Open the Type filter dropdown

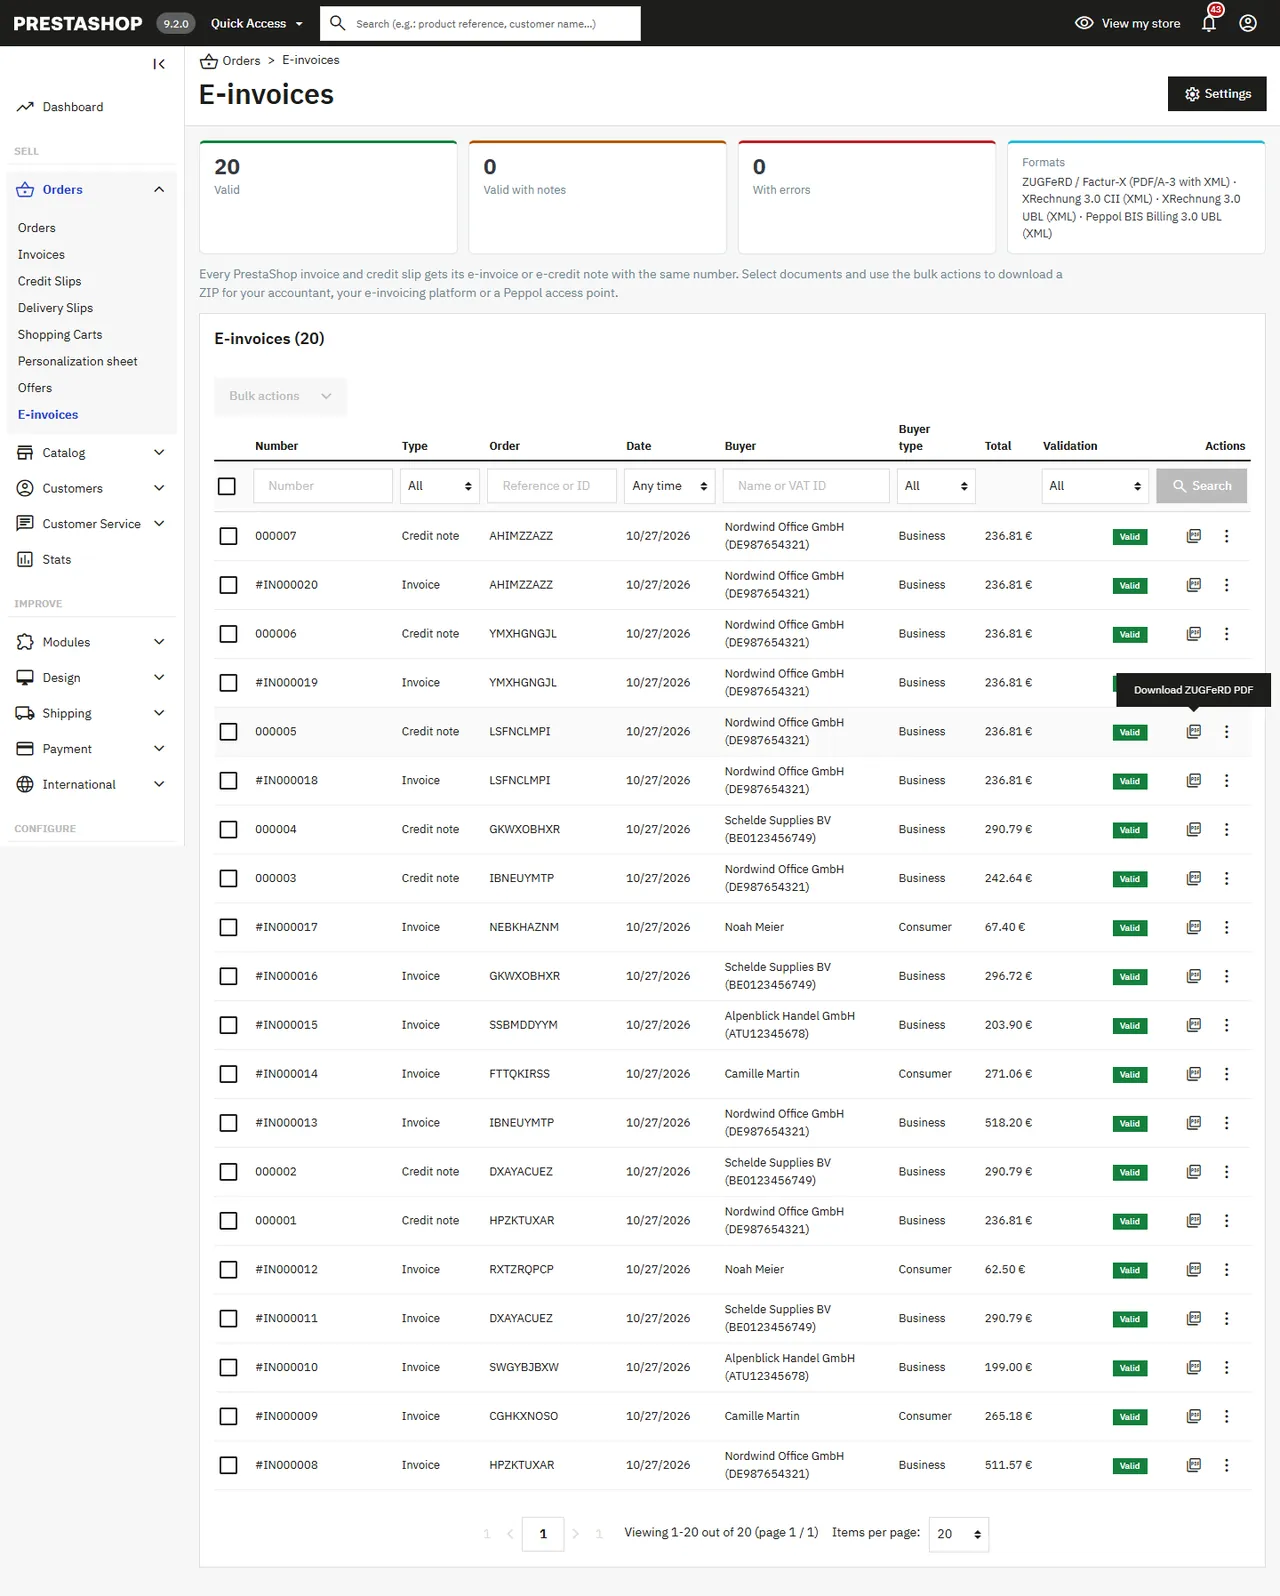(x=440, y=486)
